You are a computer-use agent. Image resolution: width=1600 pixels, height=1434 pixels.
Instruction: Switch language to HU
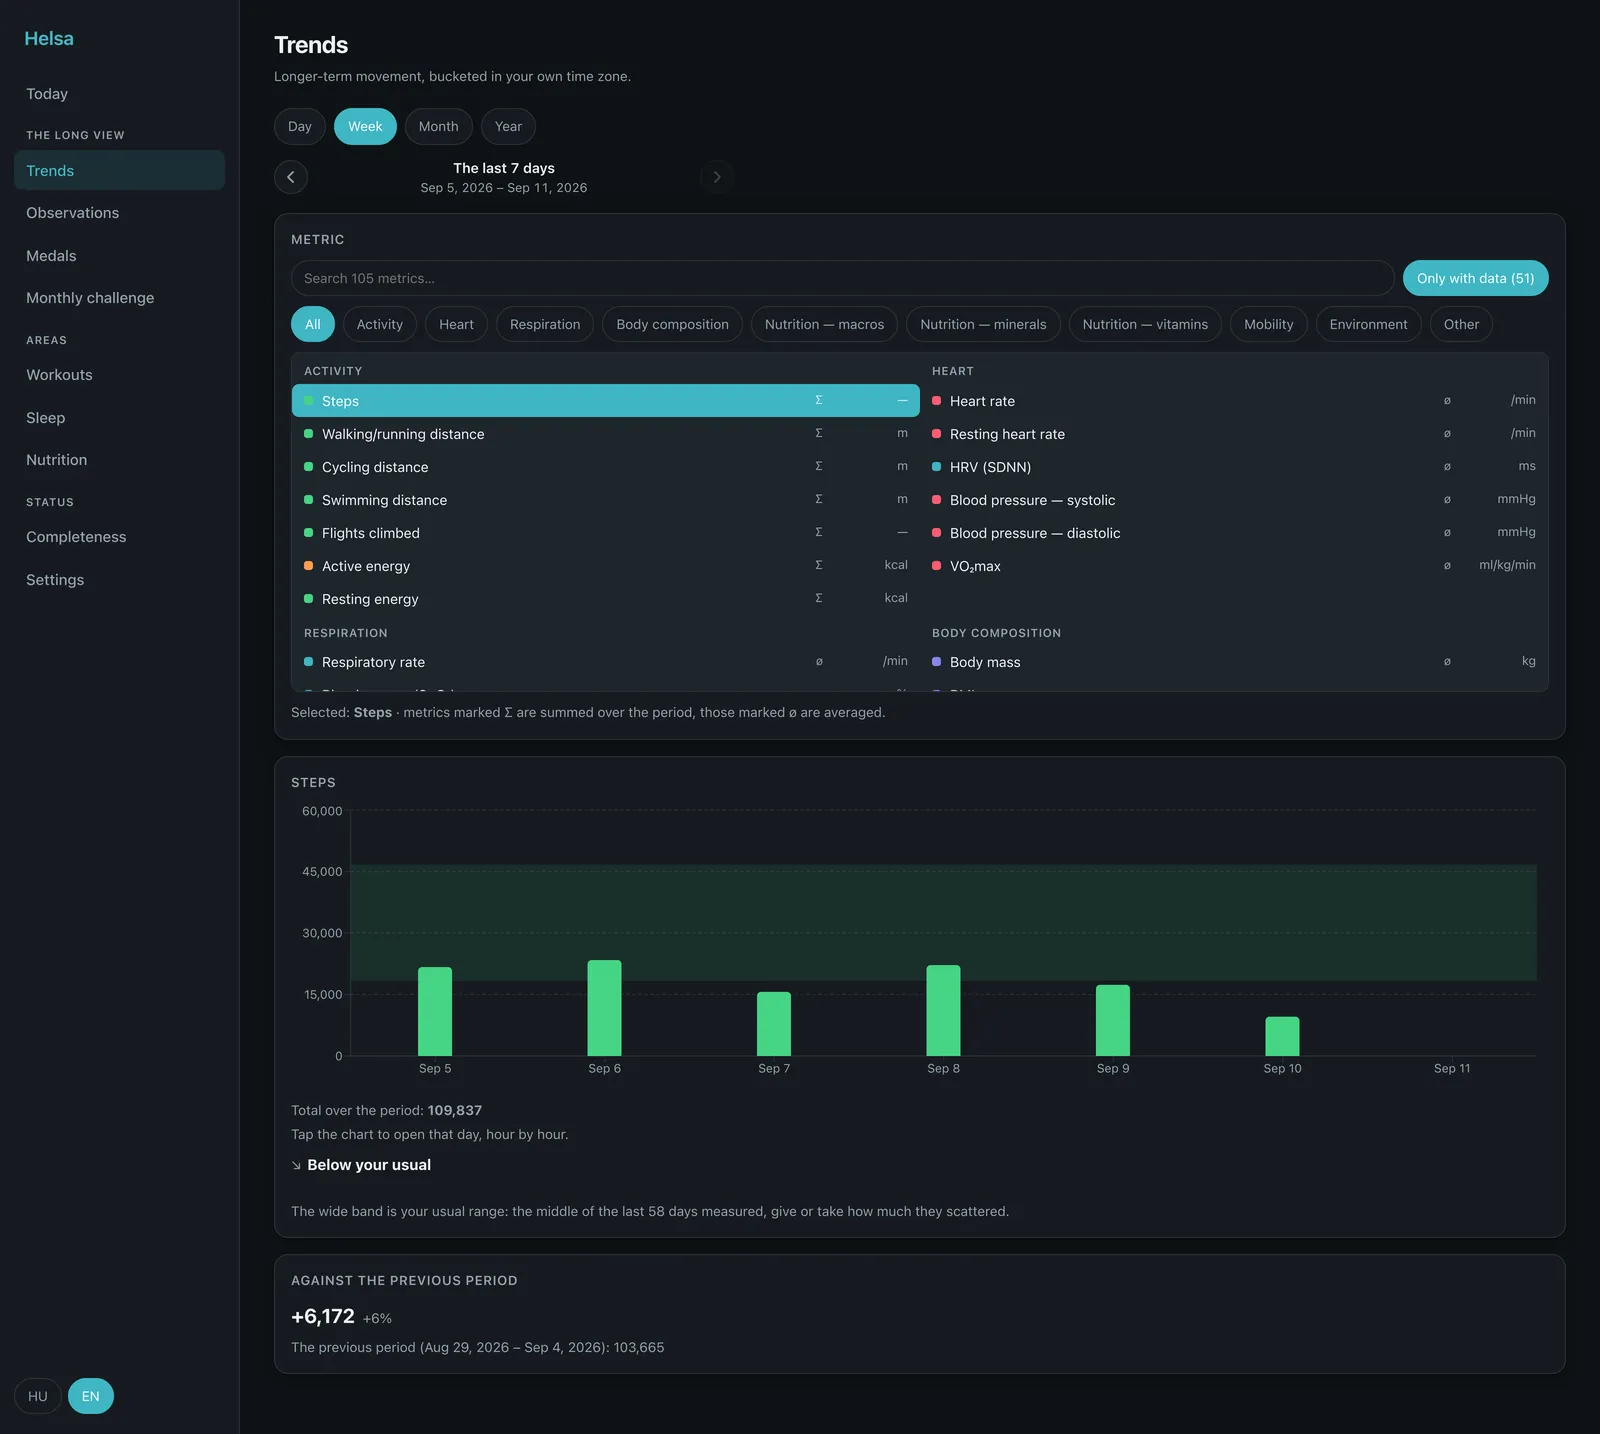point(38,1396)
